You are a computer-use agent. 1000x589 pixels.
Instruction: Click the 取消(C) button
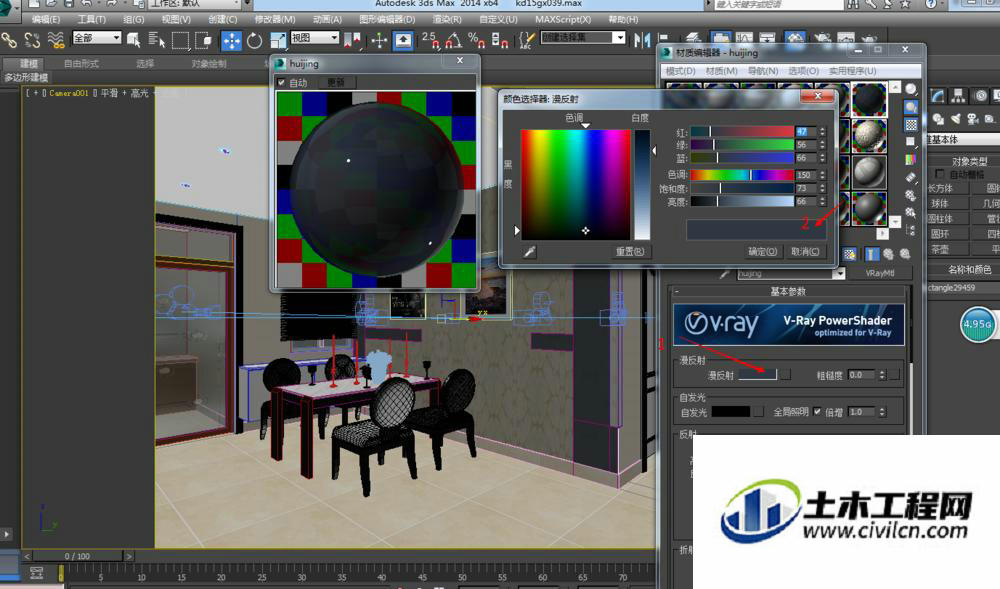[x=805, y=252]
